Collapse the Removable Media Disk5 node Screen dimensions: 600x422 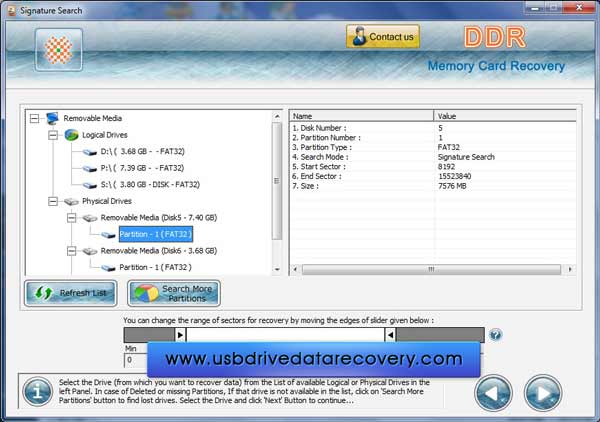(72, 218)
